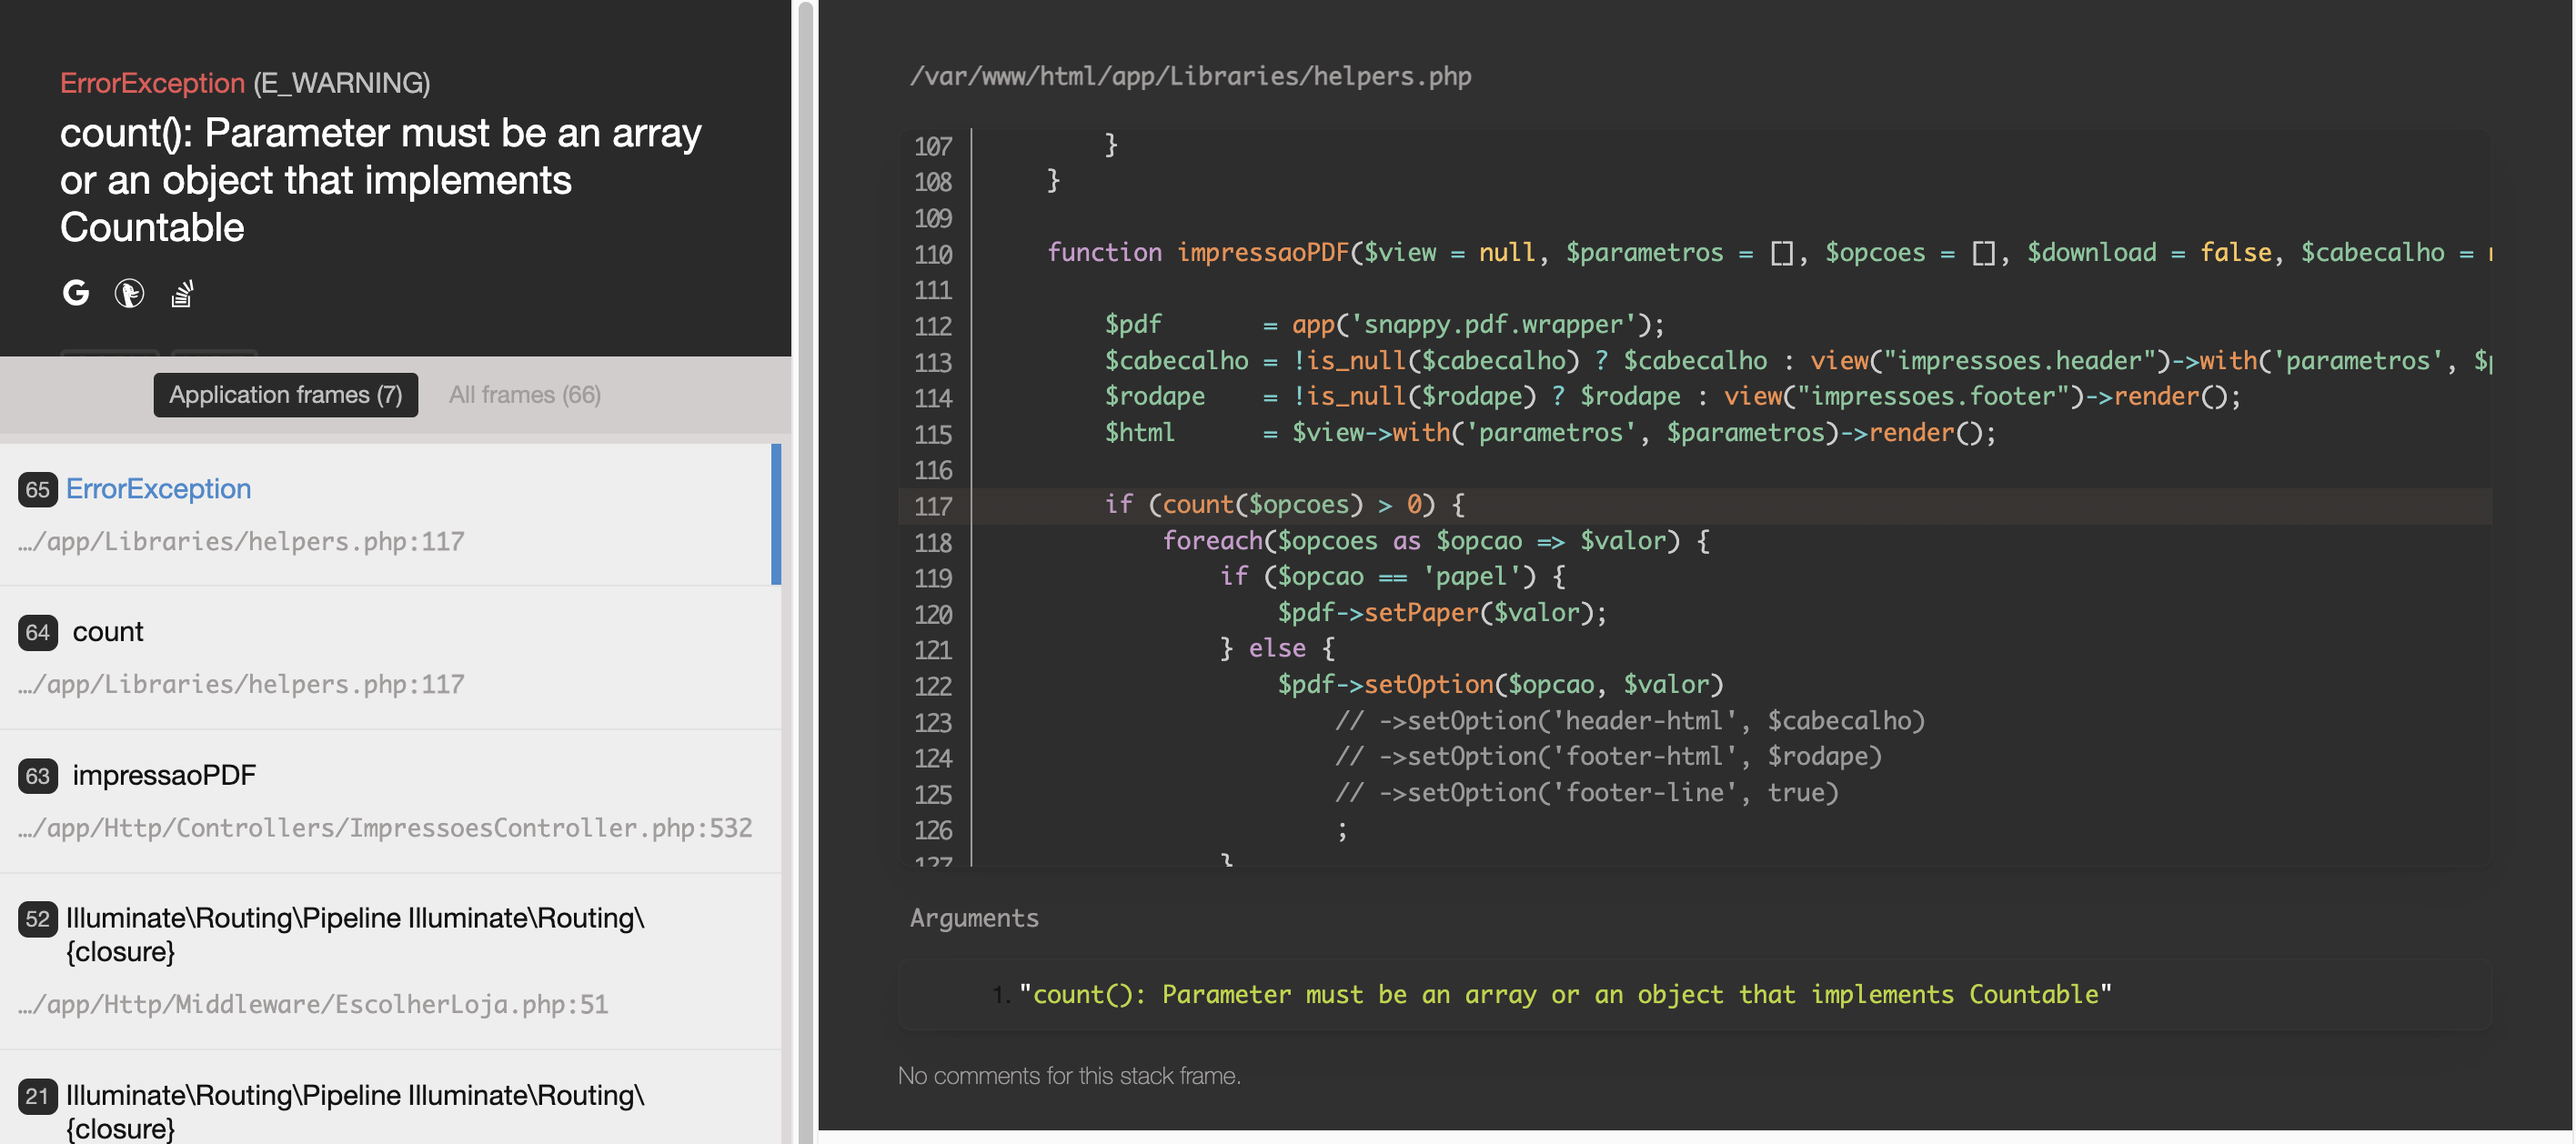Click the frame number 63 badge

38,776
